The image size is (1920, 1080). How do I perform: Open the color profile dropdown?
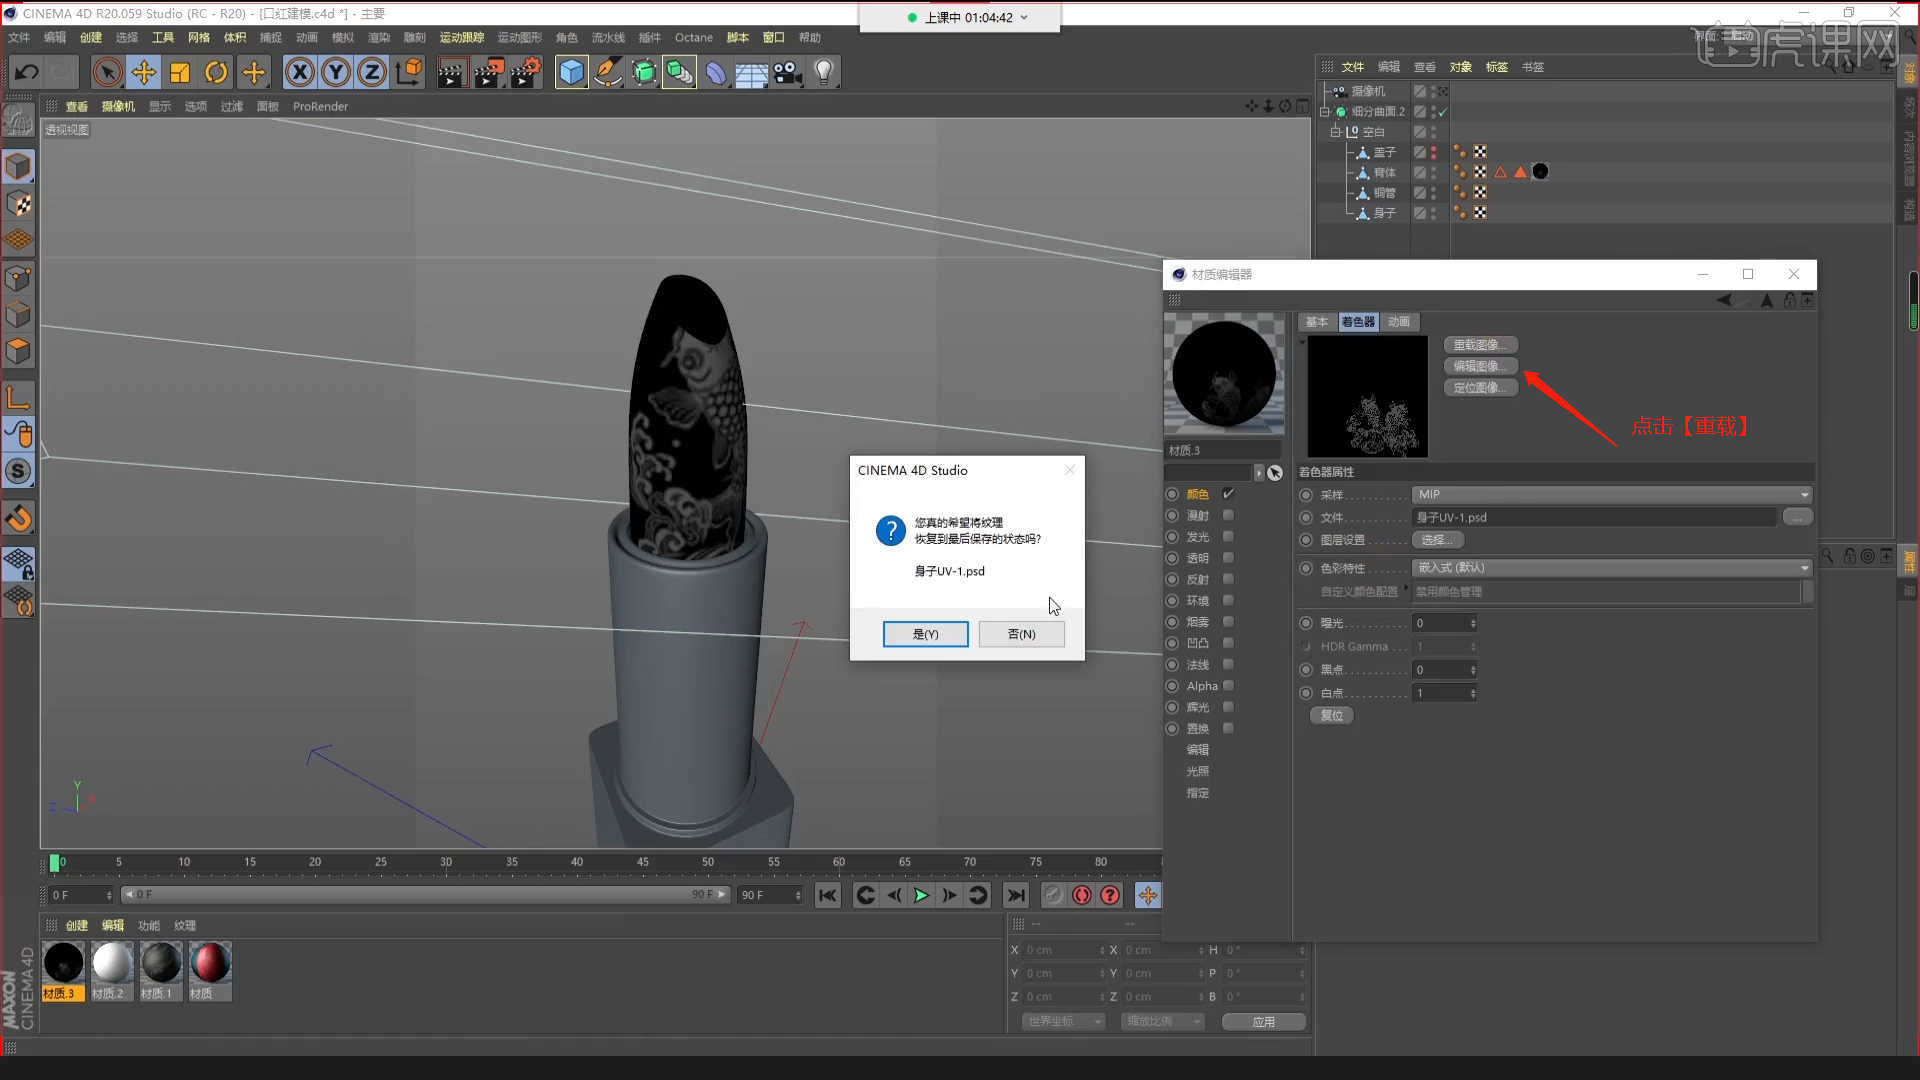point(1612,568)
